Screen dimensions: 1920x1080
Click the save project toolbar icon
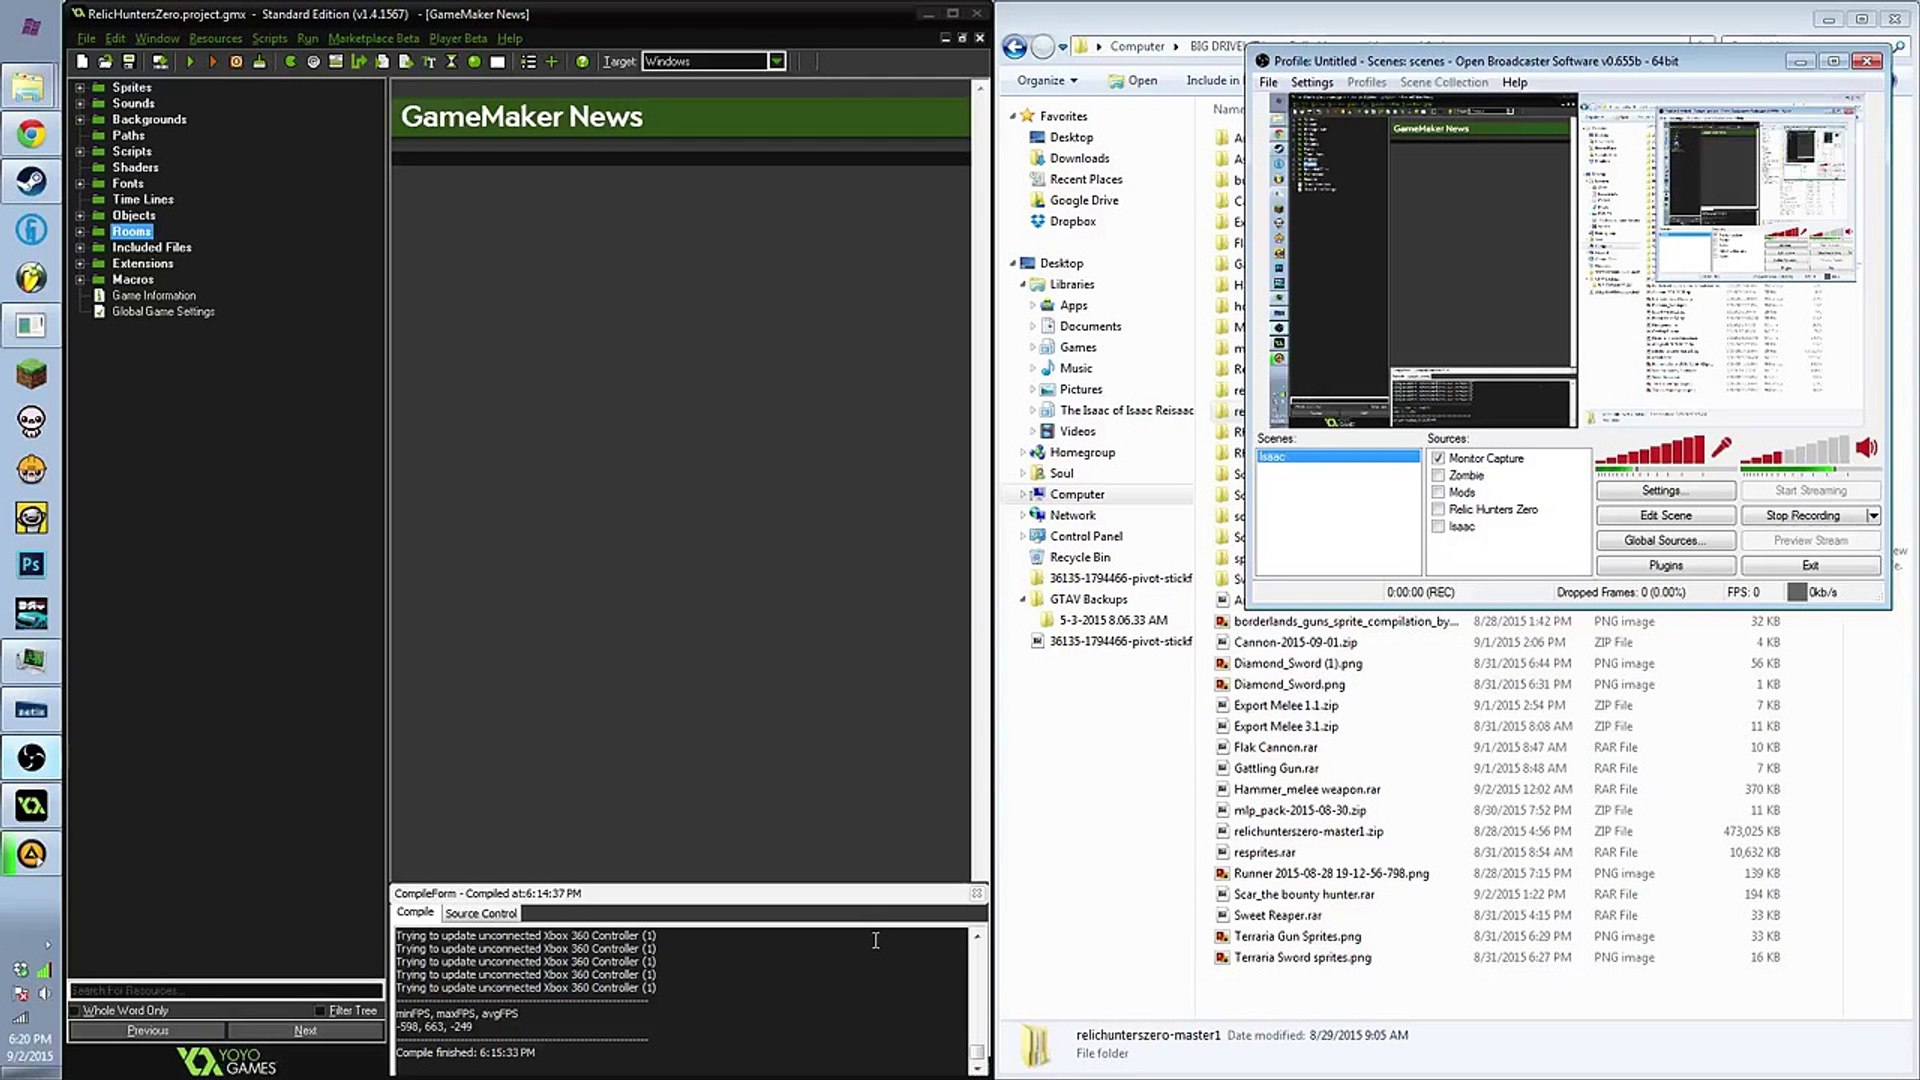128,62
